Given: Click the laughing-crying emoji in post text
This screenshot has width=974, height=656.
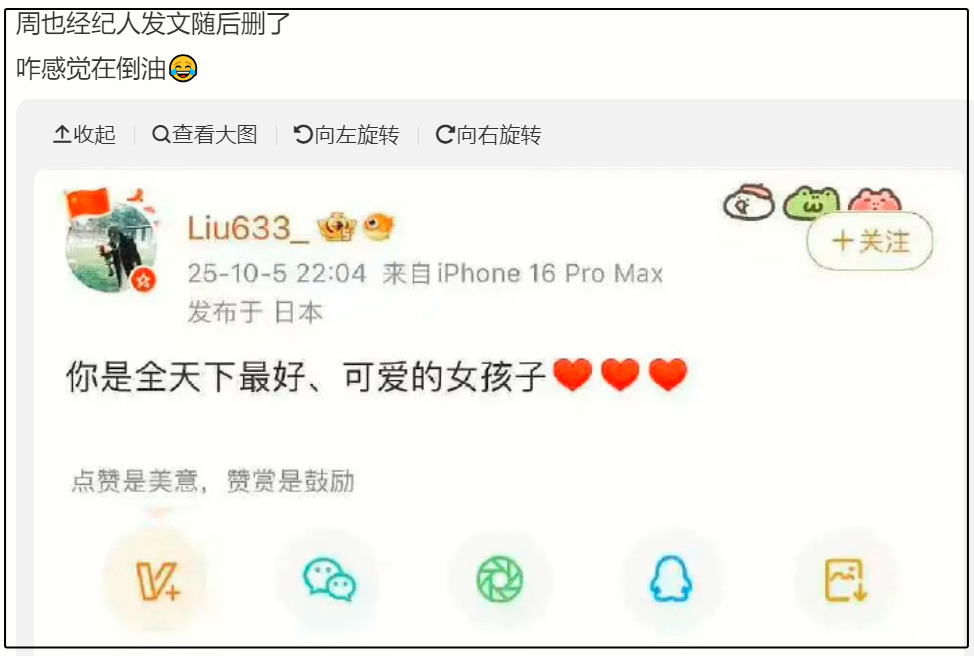Looking at the screenshot, I should (x=183, y=68).
